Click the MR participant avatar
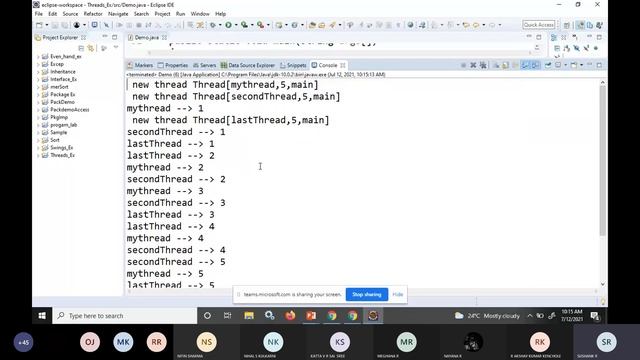The image size is (640, 360). point(406,342)
